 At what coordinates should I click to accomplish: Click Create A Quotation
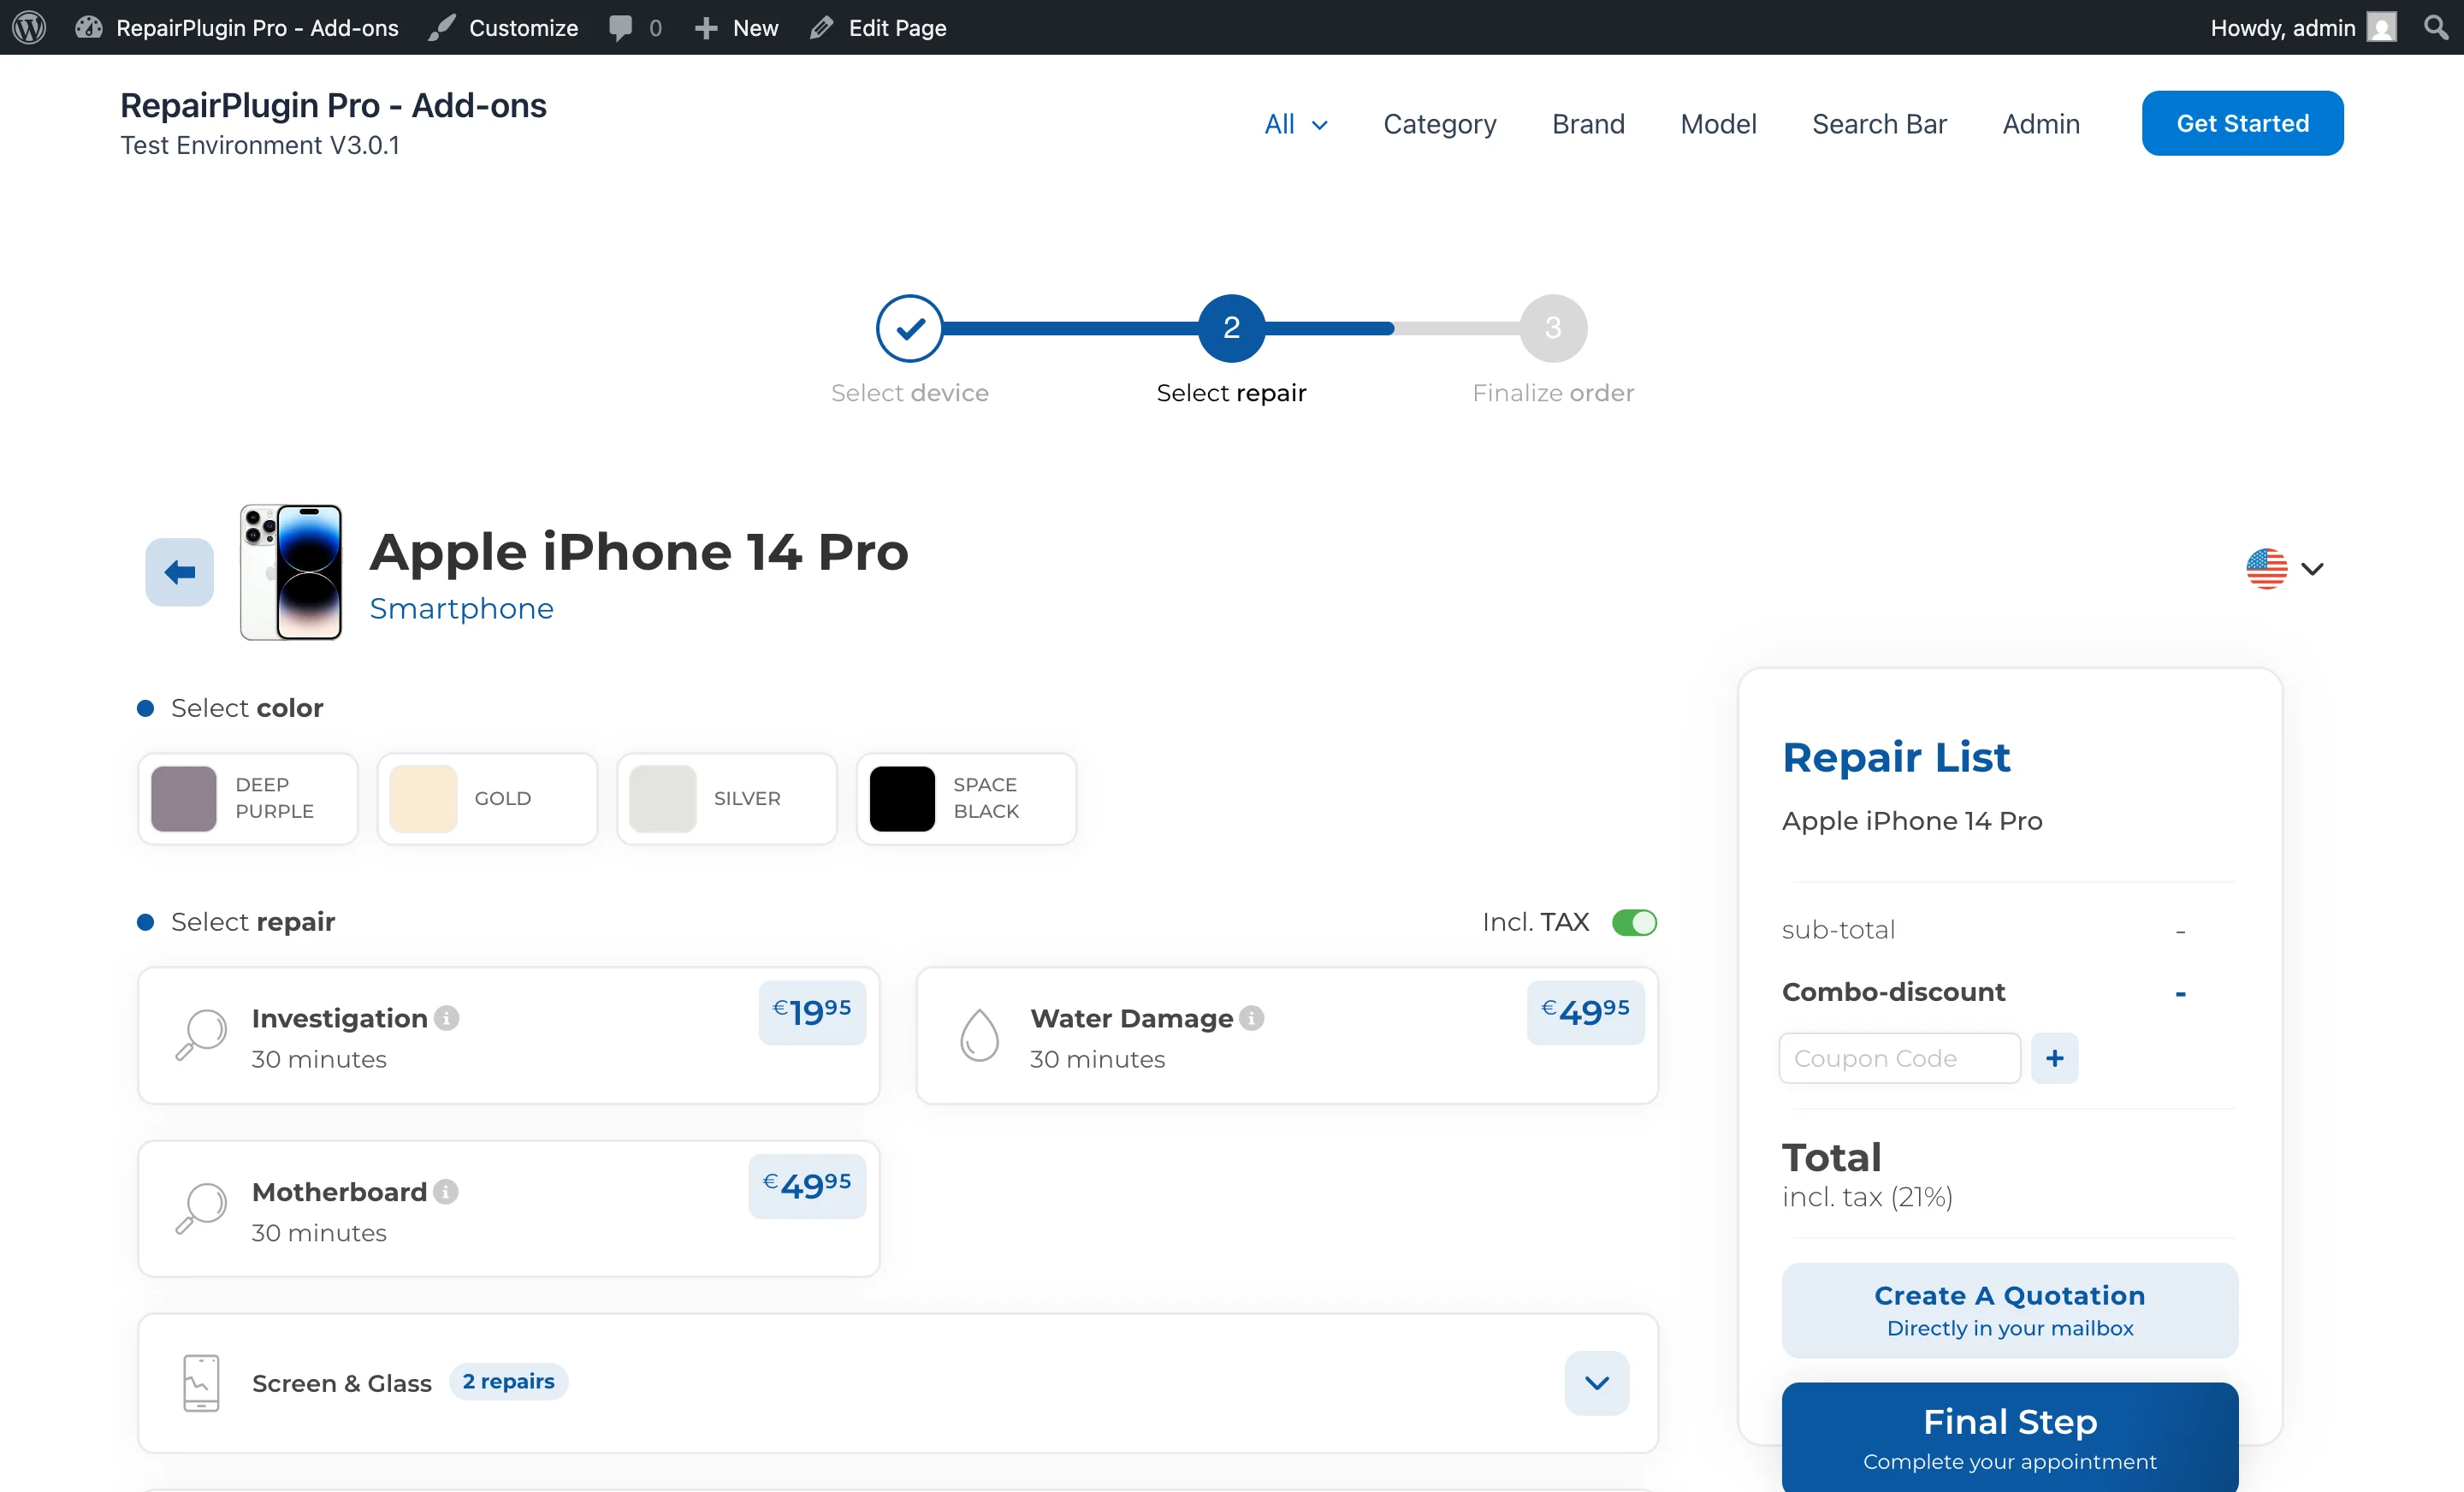(x=2008, y=1309)
